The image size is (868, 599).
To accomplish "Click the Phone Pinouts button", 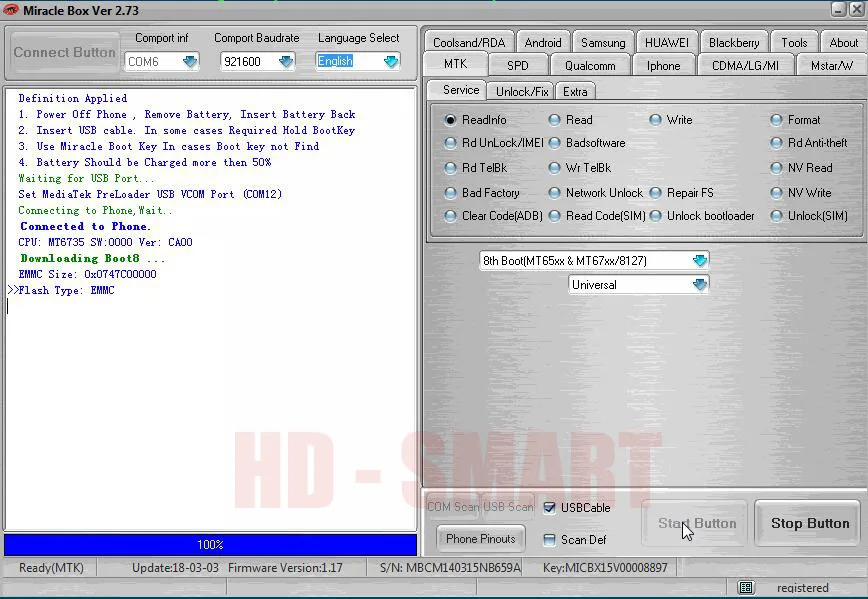I will (480, 539).
